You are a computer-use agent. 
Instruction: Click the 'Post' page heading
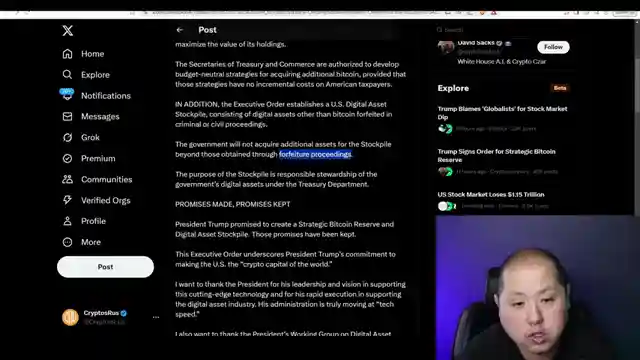click(x=207, y=30)
